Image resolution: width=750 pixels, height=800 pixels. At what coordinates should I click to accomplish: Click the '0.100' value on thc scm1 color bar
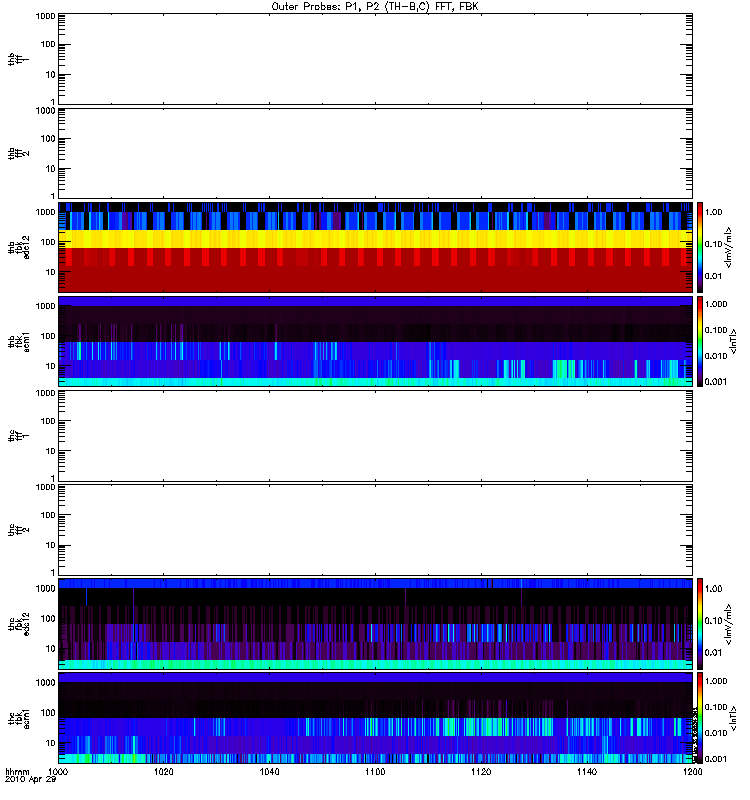716,707
